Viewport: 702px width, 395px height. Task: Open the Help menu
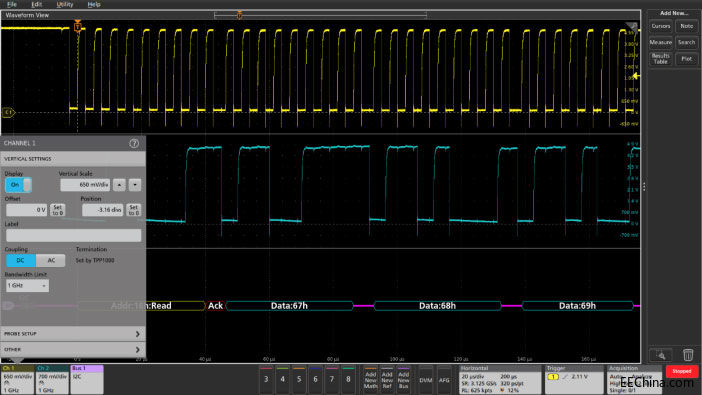pos(94,4)
